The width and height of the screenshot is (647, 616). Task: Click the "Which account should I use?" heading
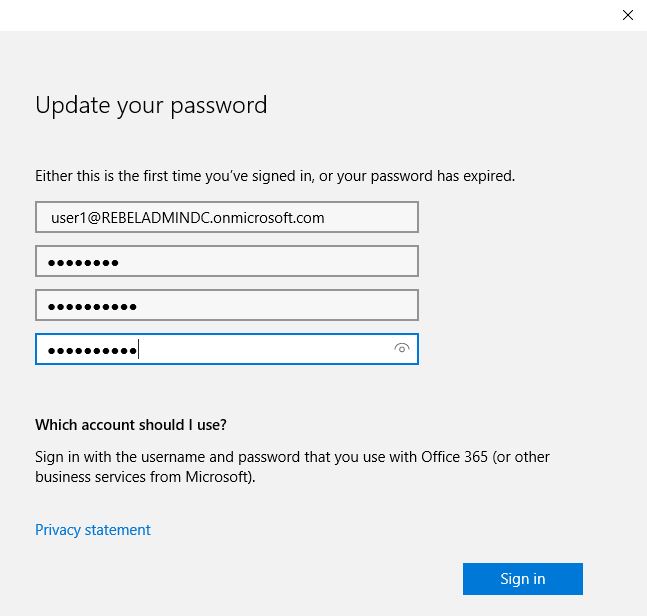pyautogui.click(x=131, y=425)
